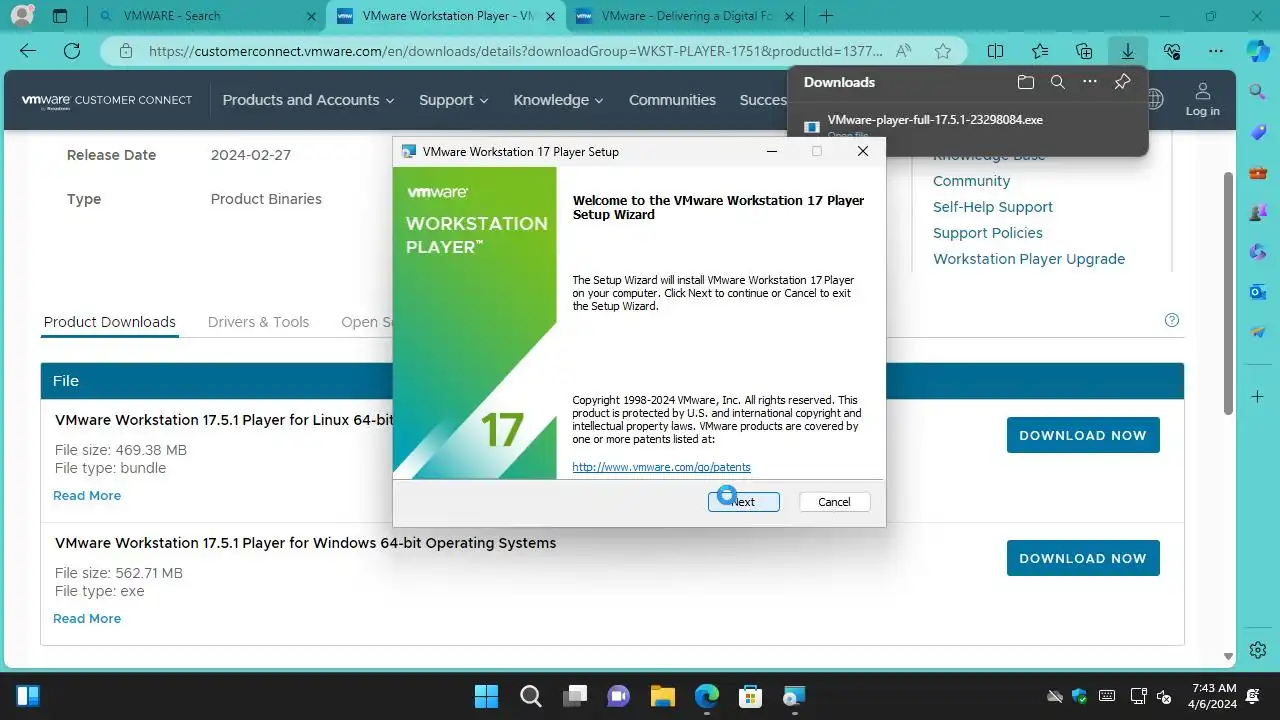Open the browser profile avatar
Image resolution: width=1280 pixels, height=720 pixels.
tap(21, 16)
